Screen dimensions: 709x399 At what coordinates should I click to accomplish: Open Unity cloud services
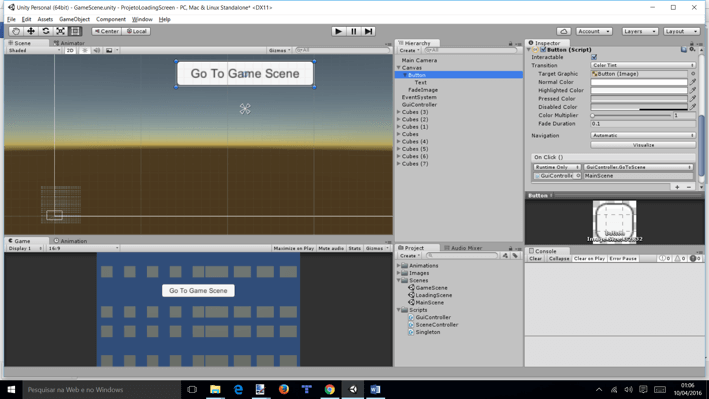[x=563, y=31]
